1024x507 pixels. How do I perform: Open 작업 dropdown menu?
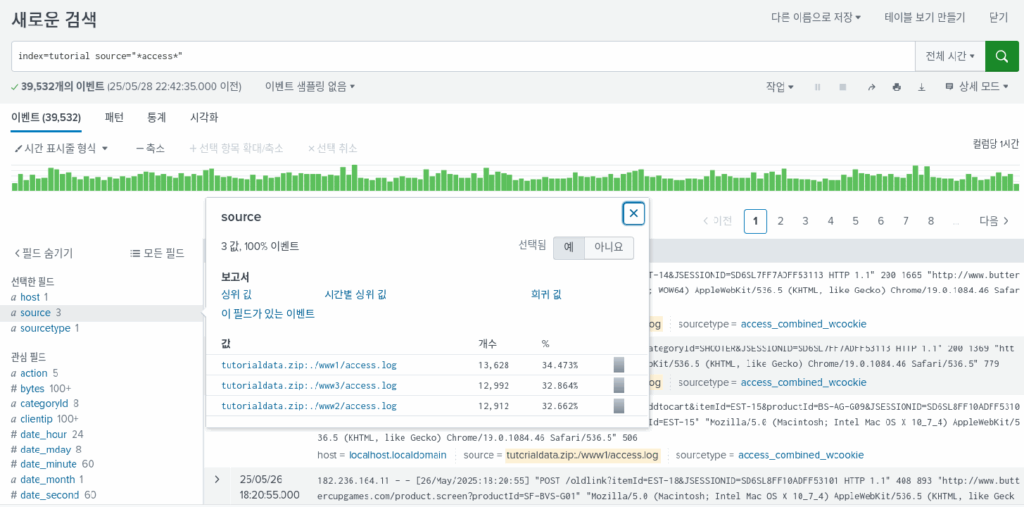[780, 87]
